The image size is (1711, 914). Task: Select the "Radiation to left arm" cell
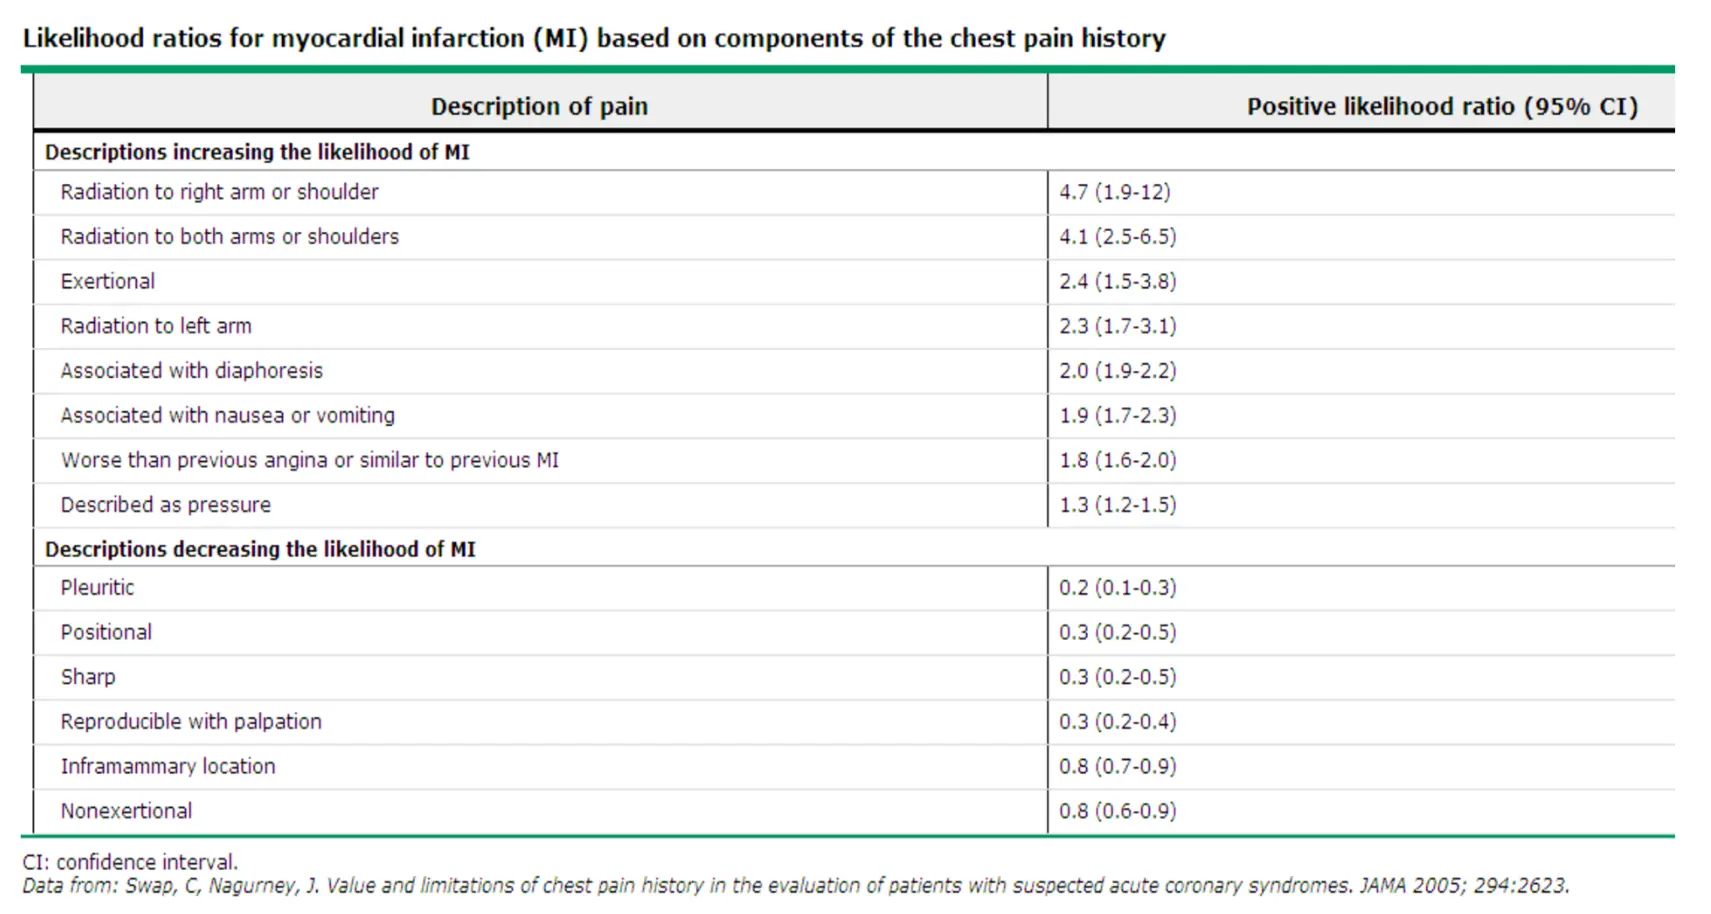point(156,326)
